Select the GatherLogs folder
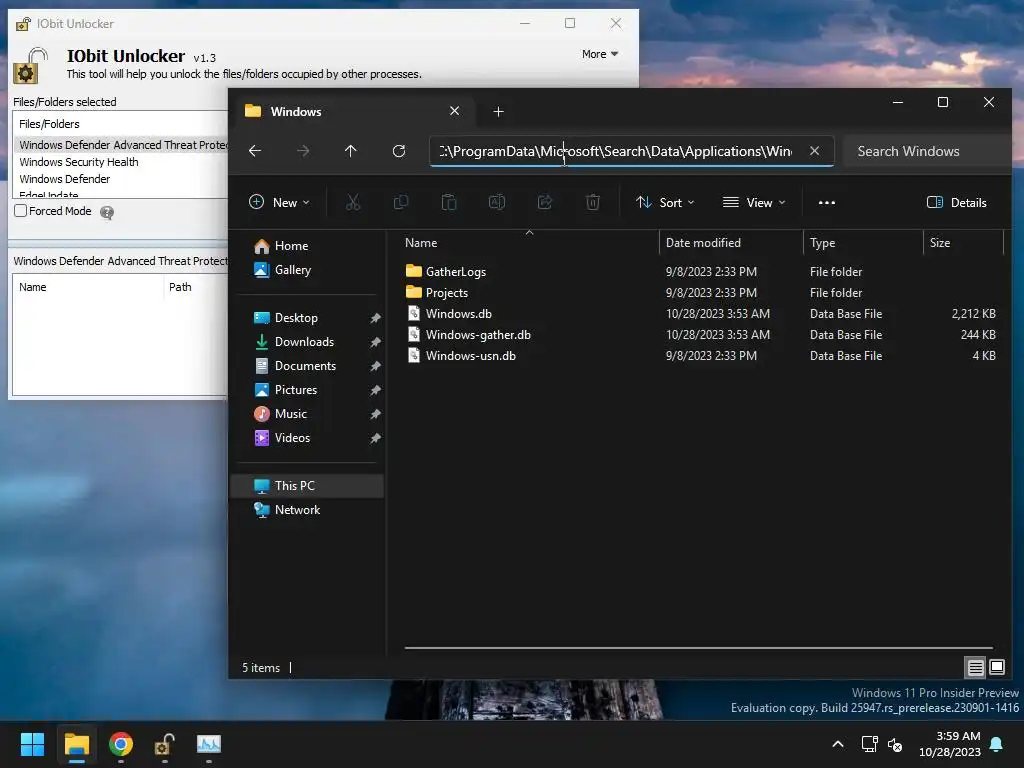 [456, 272]
